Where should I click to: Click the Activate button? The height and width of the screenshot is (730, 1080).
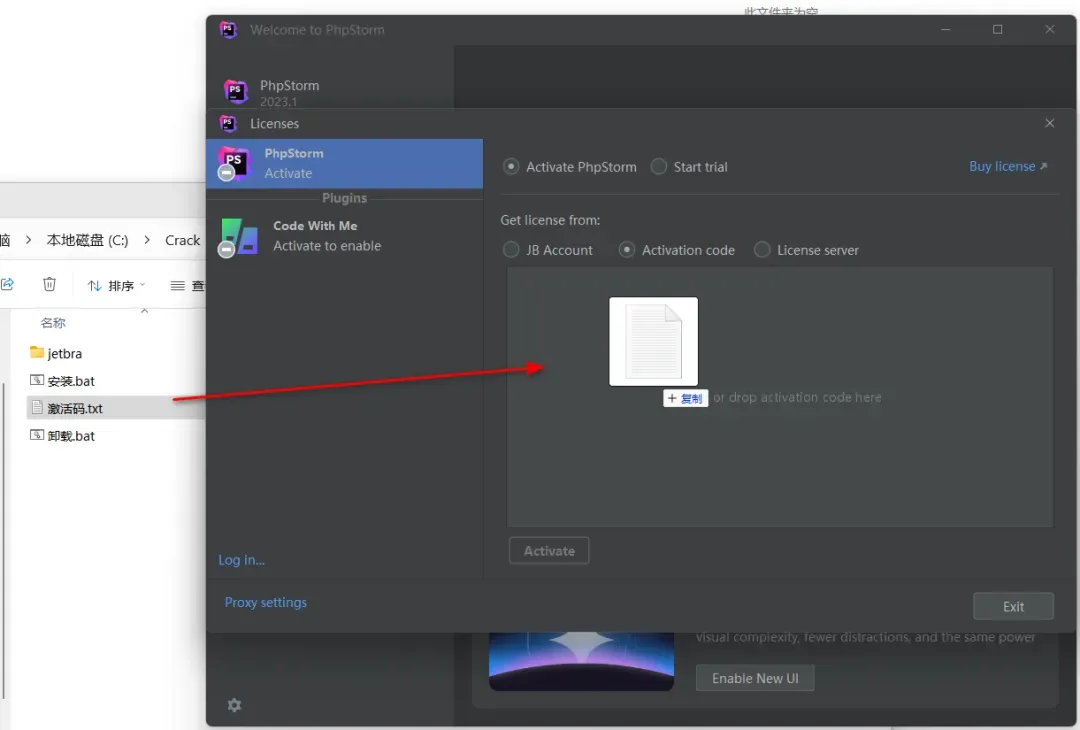[x=549, y=551]
